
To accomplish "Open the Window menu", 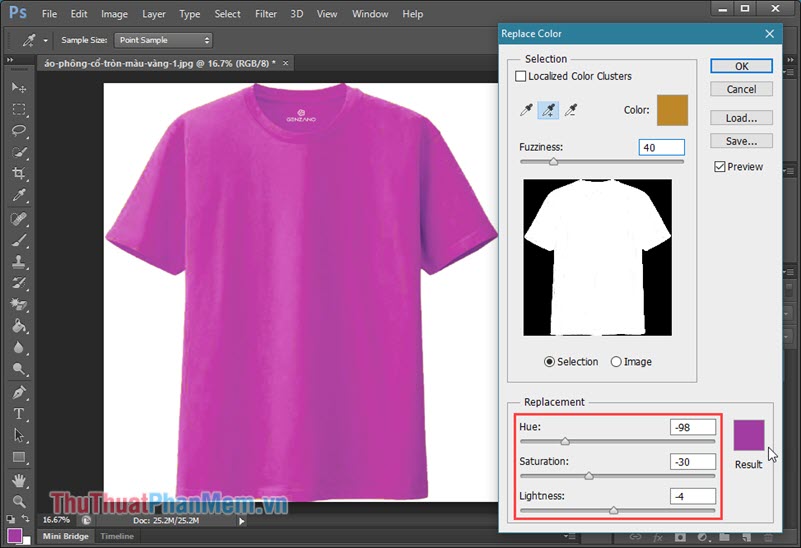I will [x=370, y=14].
